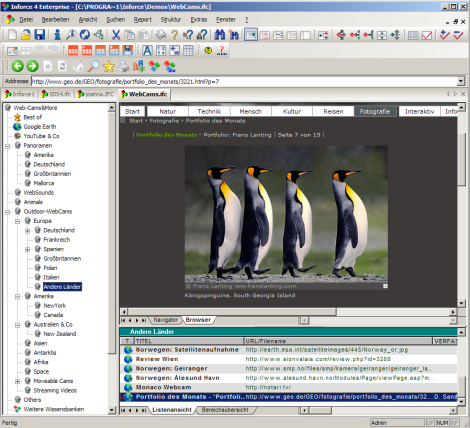The image size is (470, 428).
Task: Open the Datei menu
Action: pyautogui.click(x=26, y=20)
